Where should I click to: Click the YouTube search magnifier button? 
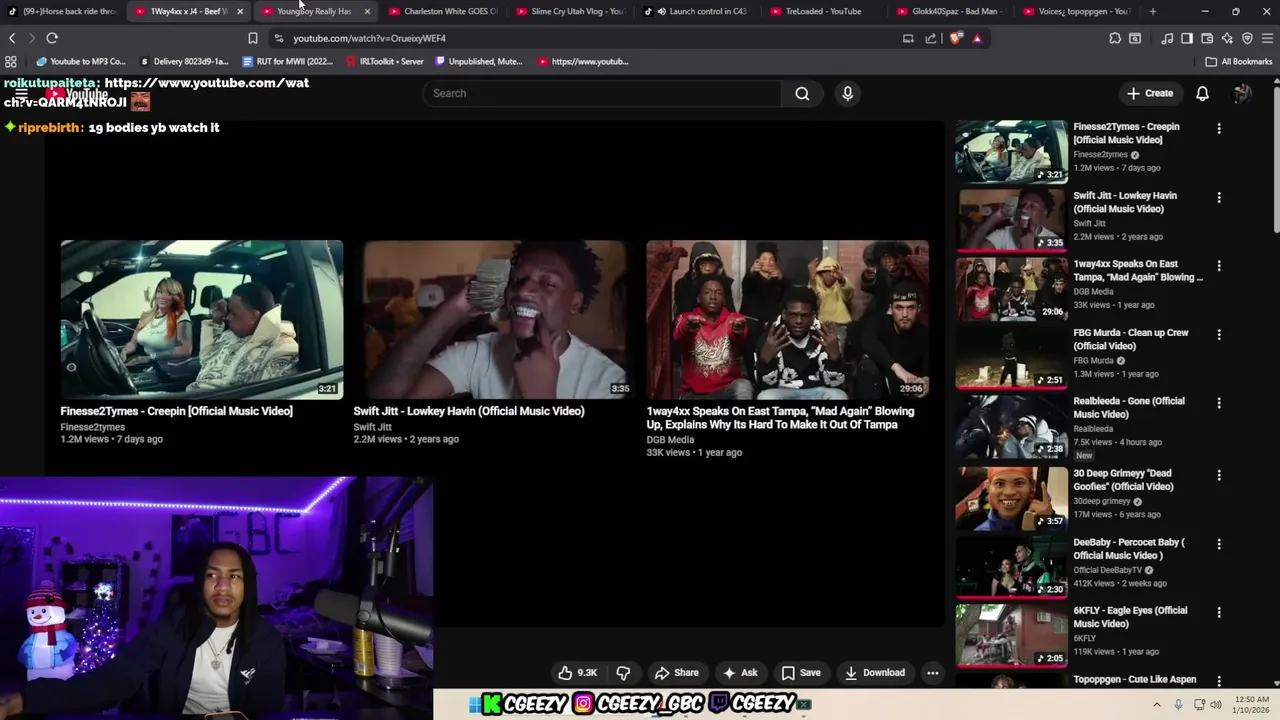802,93
